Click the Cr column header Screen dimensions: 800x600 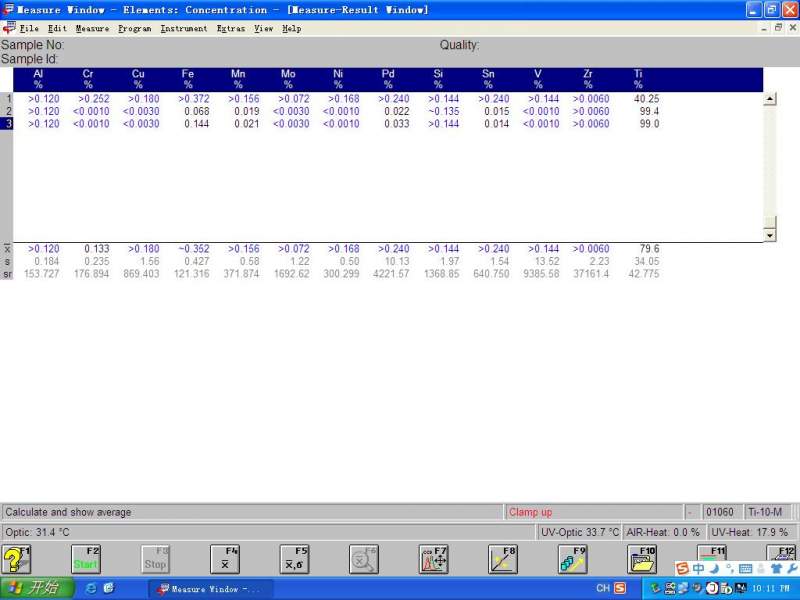click(88, 79)
